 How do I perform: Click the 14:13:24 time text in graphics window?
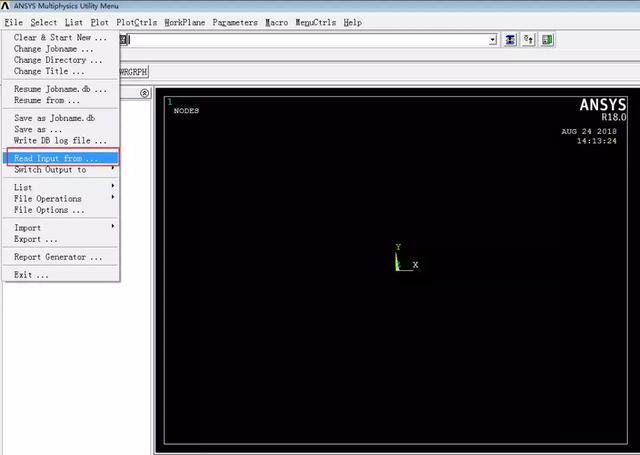pyautogui.click(x=596, y=141)
